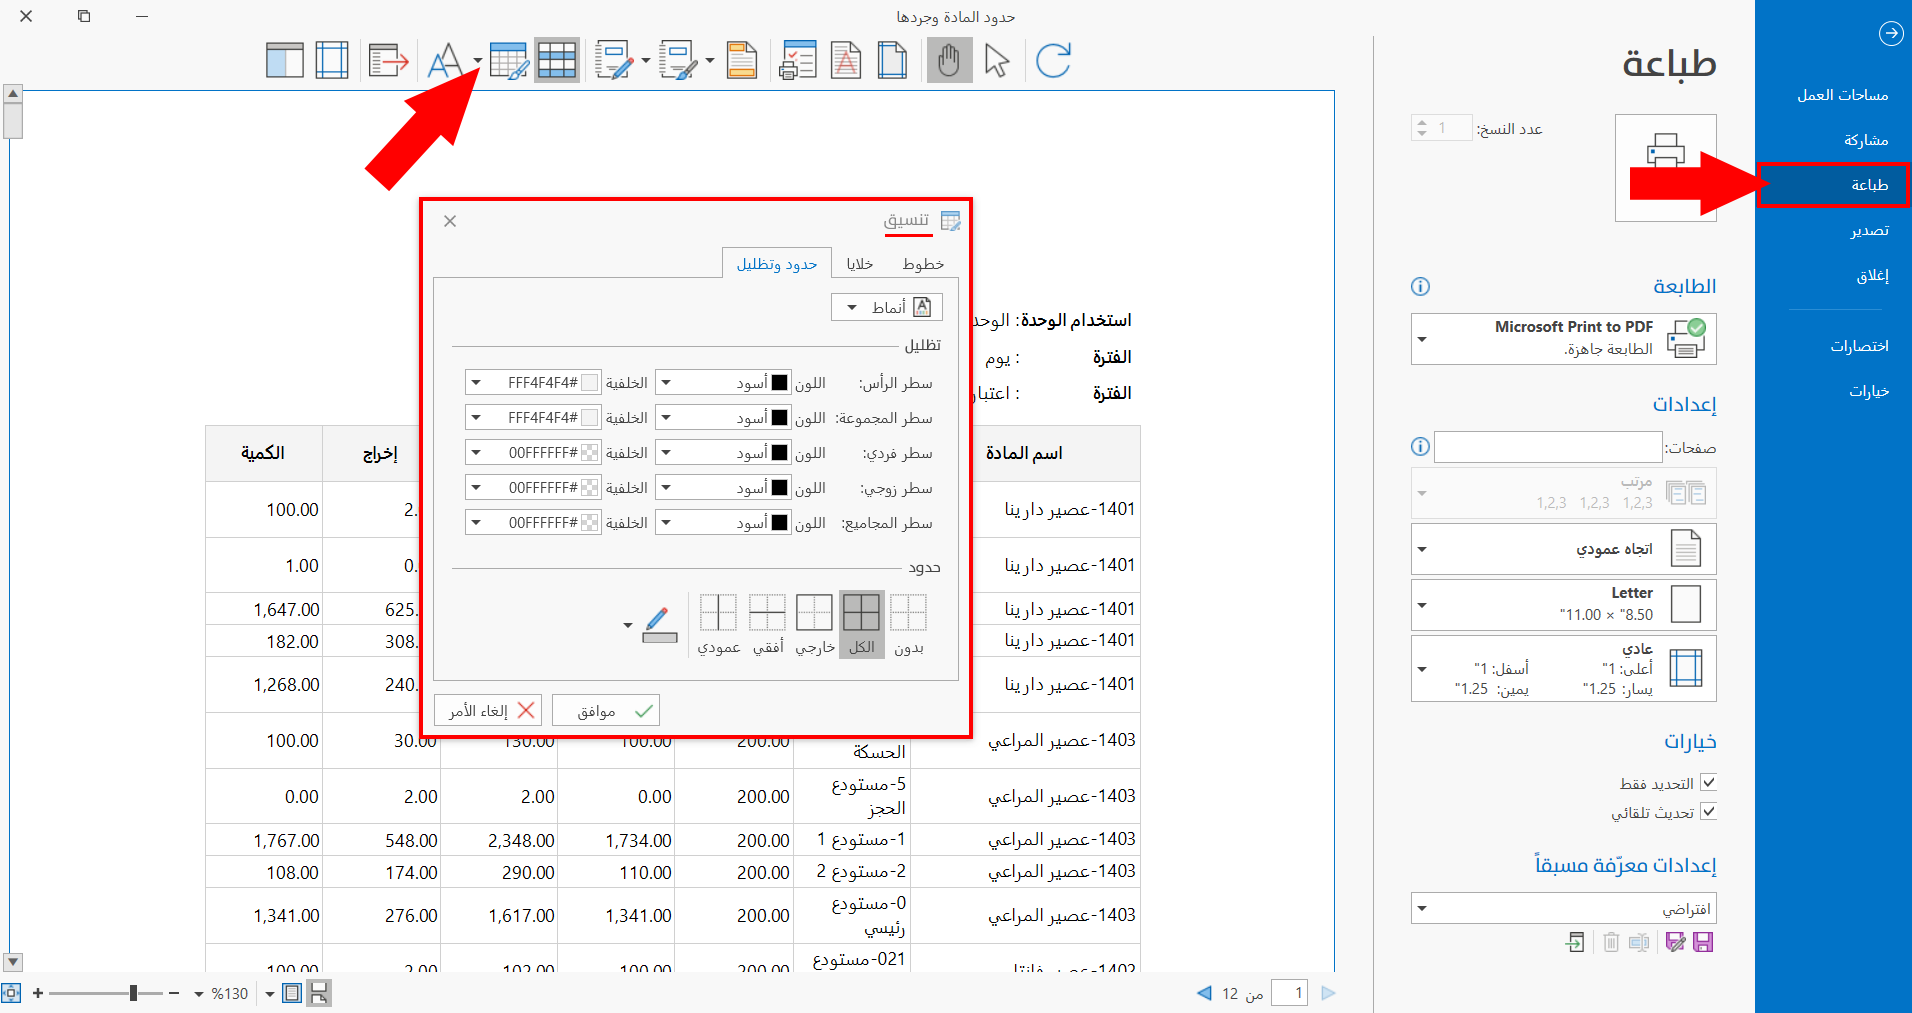Screen dimensions: 1912x1013
Task: Toggle تحديث تلقائي checkbox
Action: 1708,812
